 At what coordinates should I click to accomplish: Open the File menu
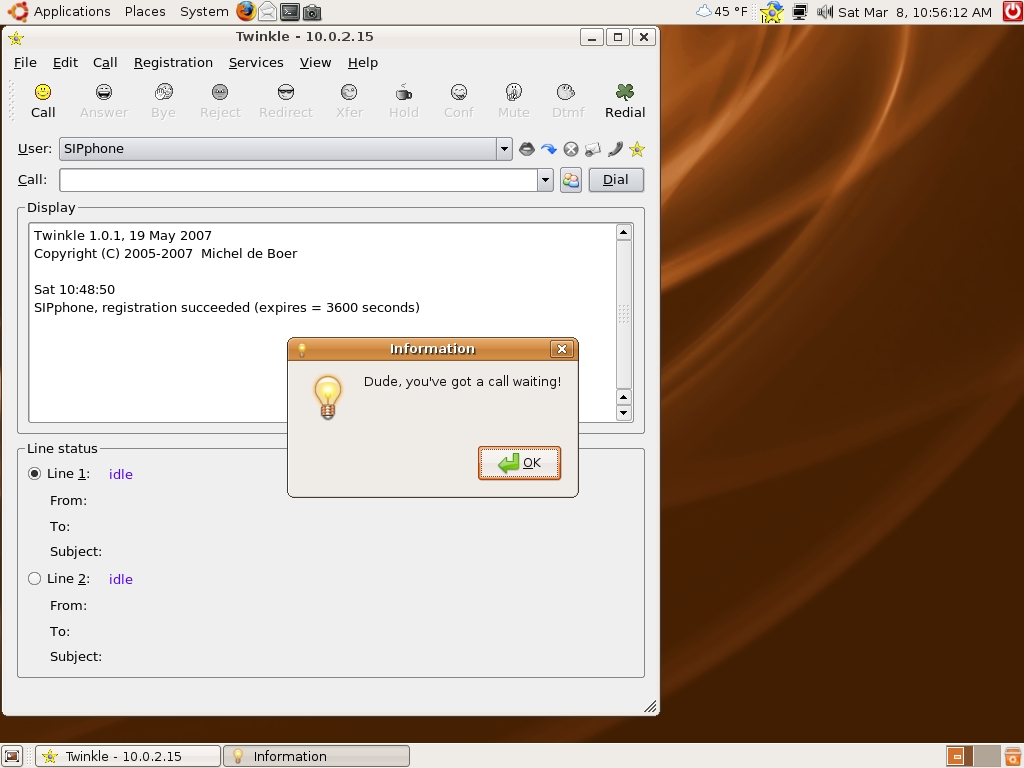point(25,63)
